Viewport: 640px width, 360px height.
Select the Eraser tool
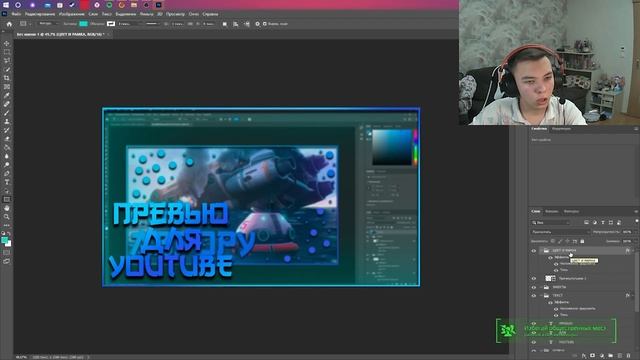[x=7, y=139]
